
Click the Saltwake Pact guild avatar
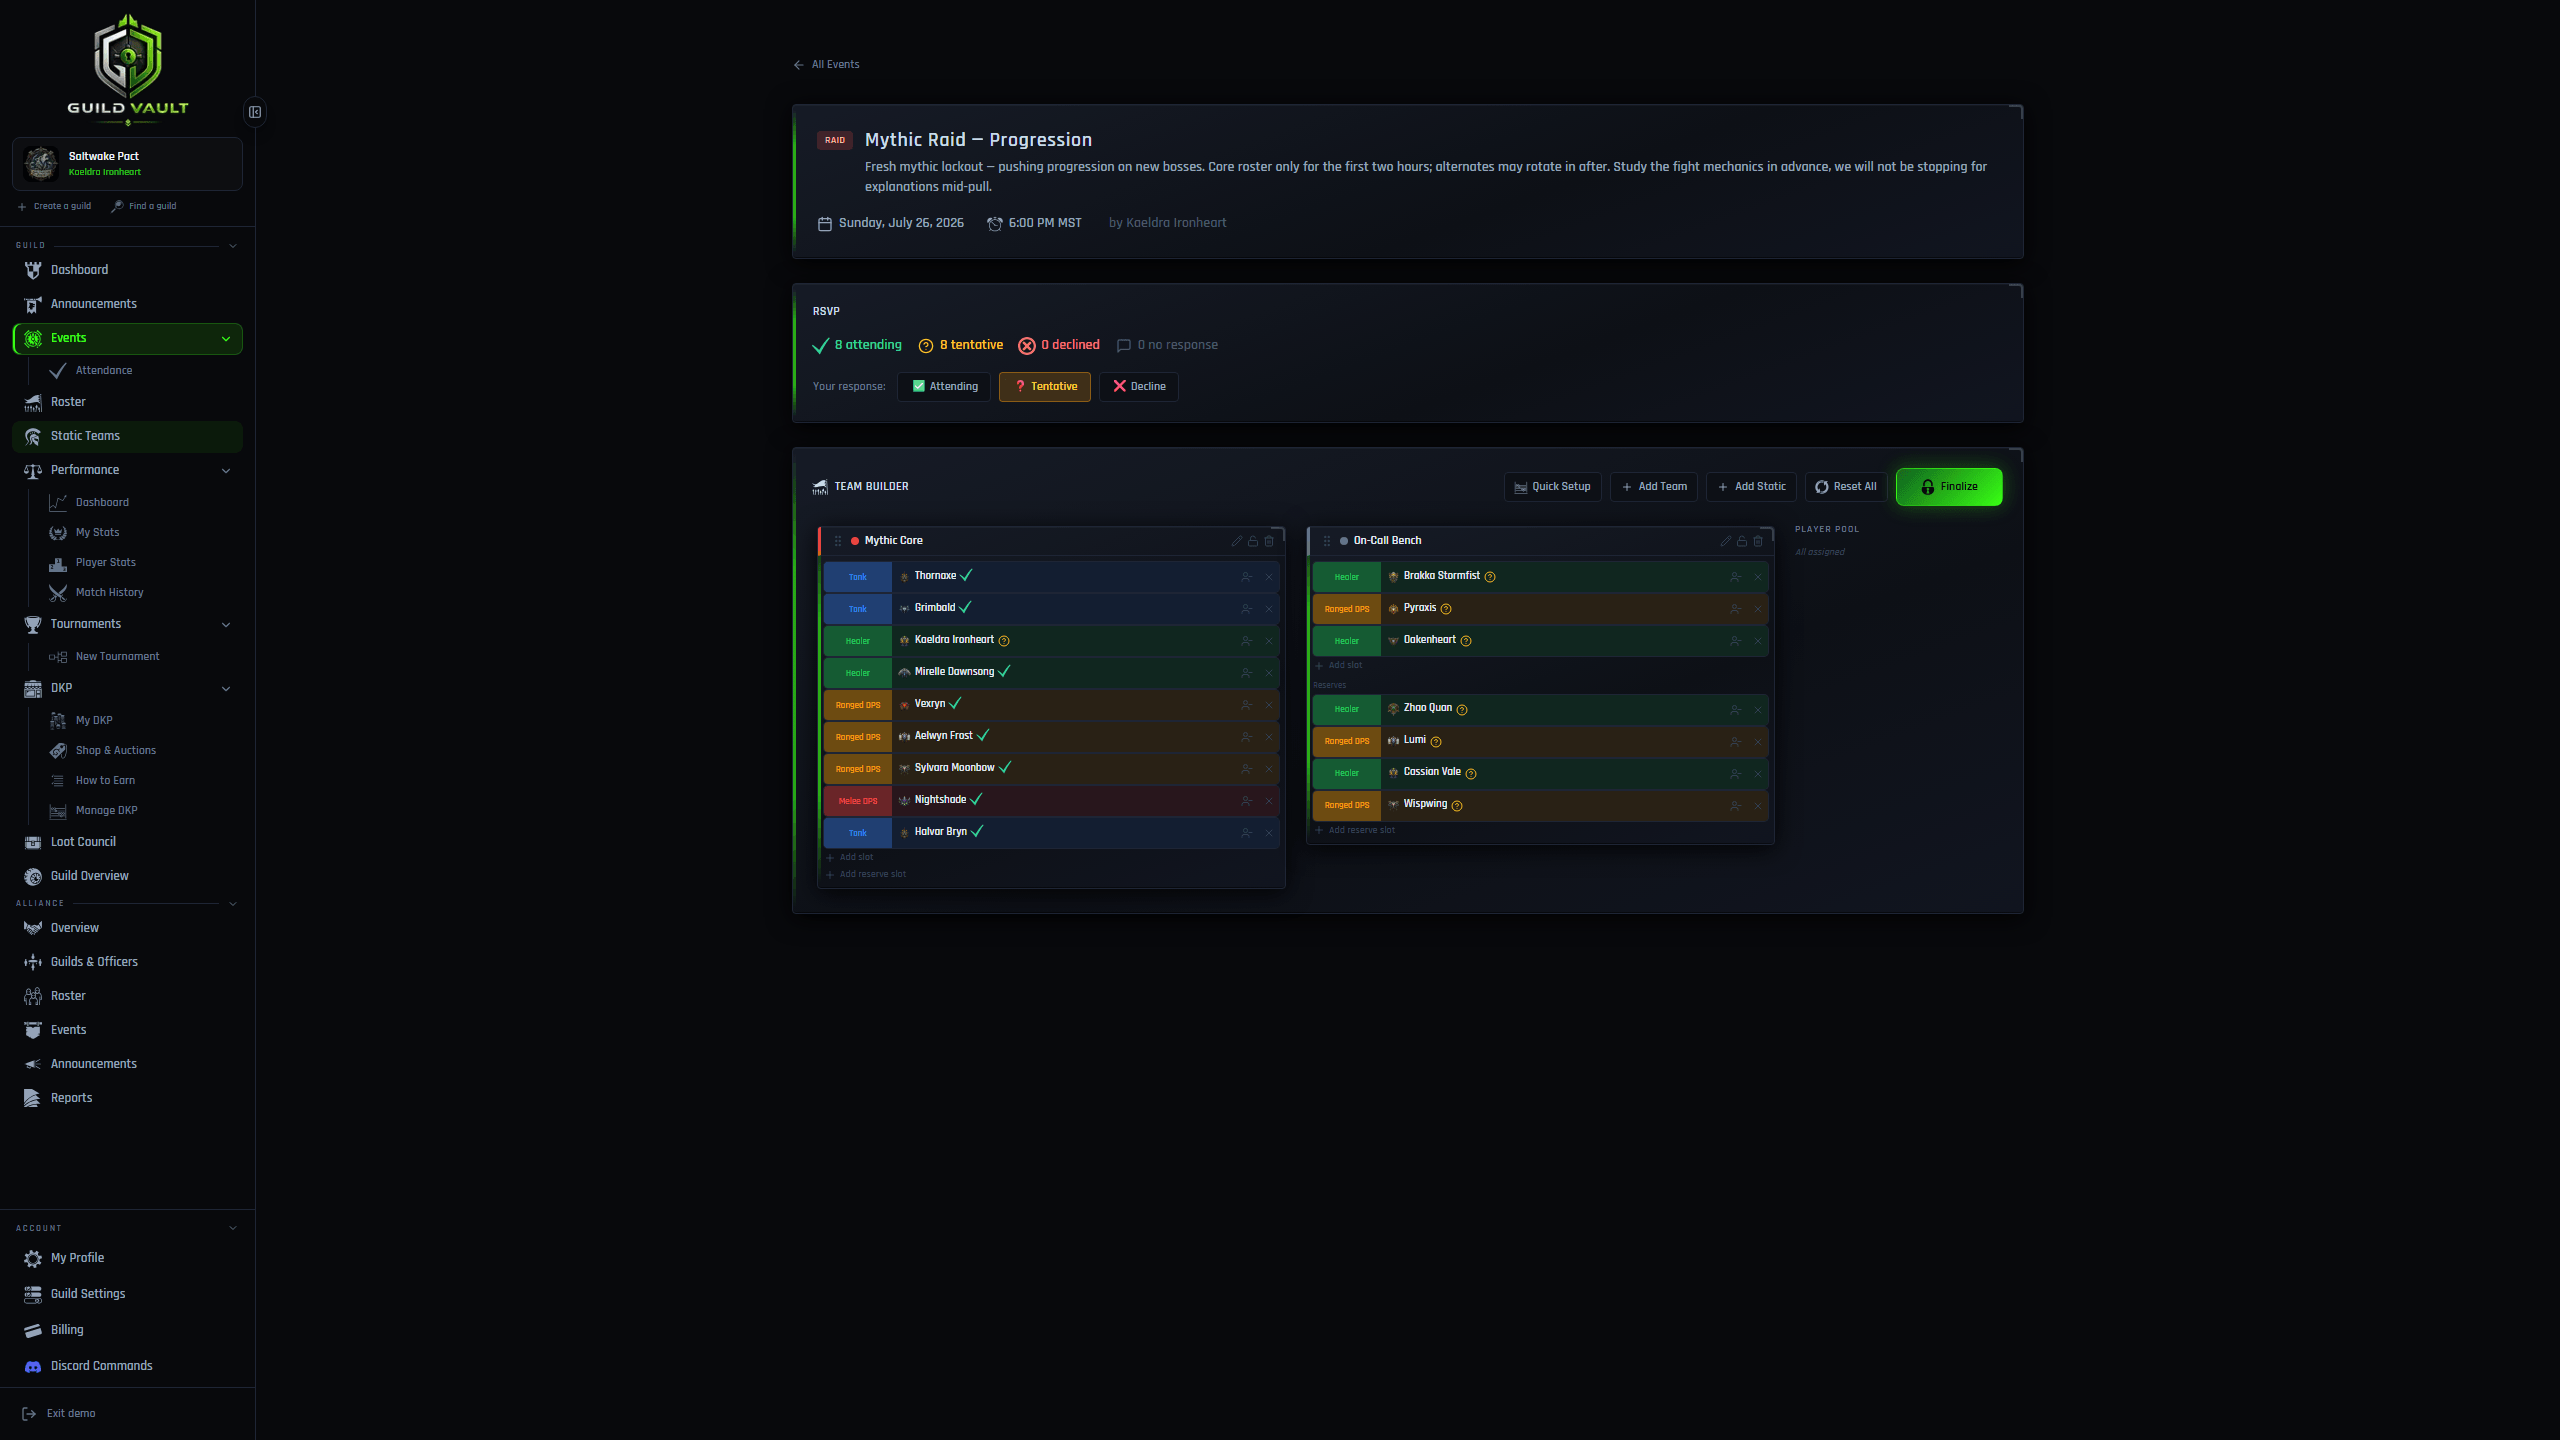point(41,163)
